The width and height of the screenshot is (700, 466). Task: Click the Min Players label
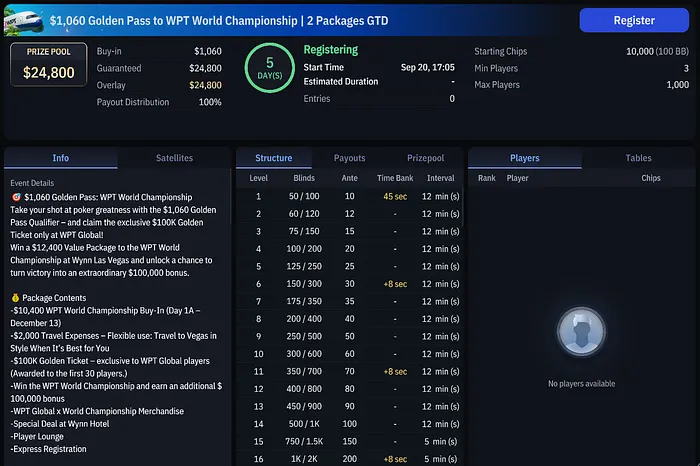click(496, 68)
